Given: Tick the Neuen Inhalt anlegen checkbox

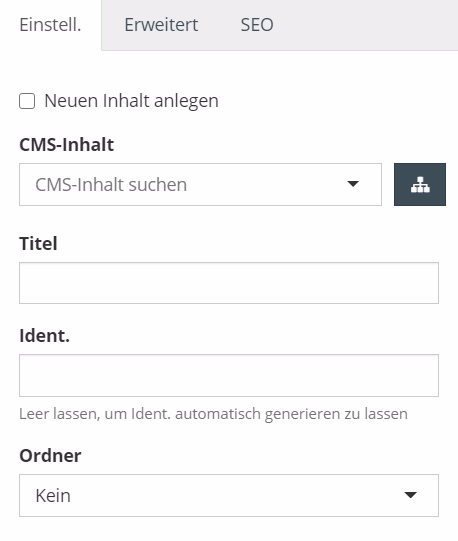Looking at the screenshot, I should point(27,101).
